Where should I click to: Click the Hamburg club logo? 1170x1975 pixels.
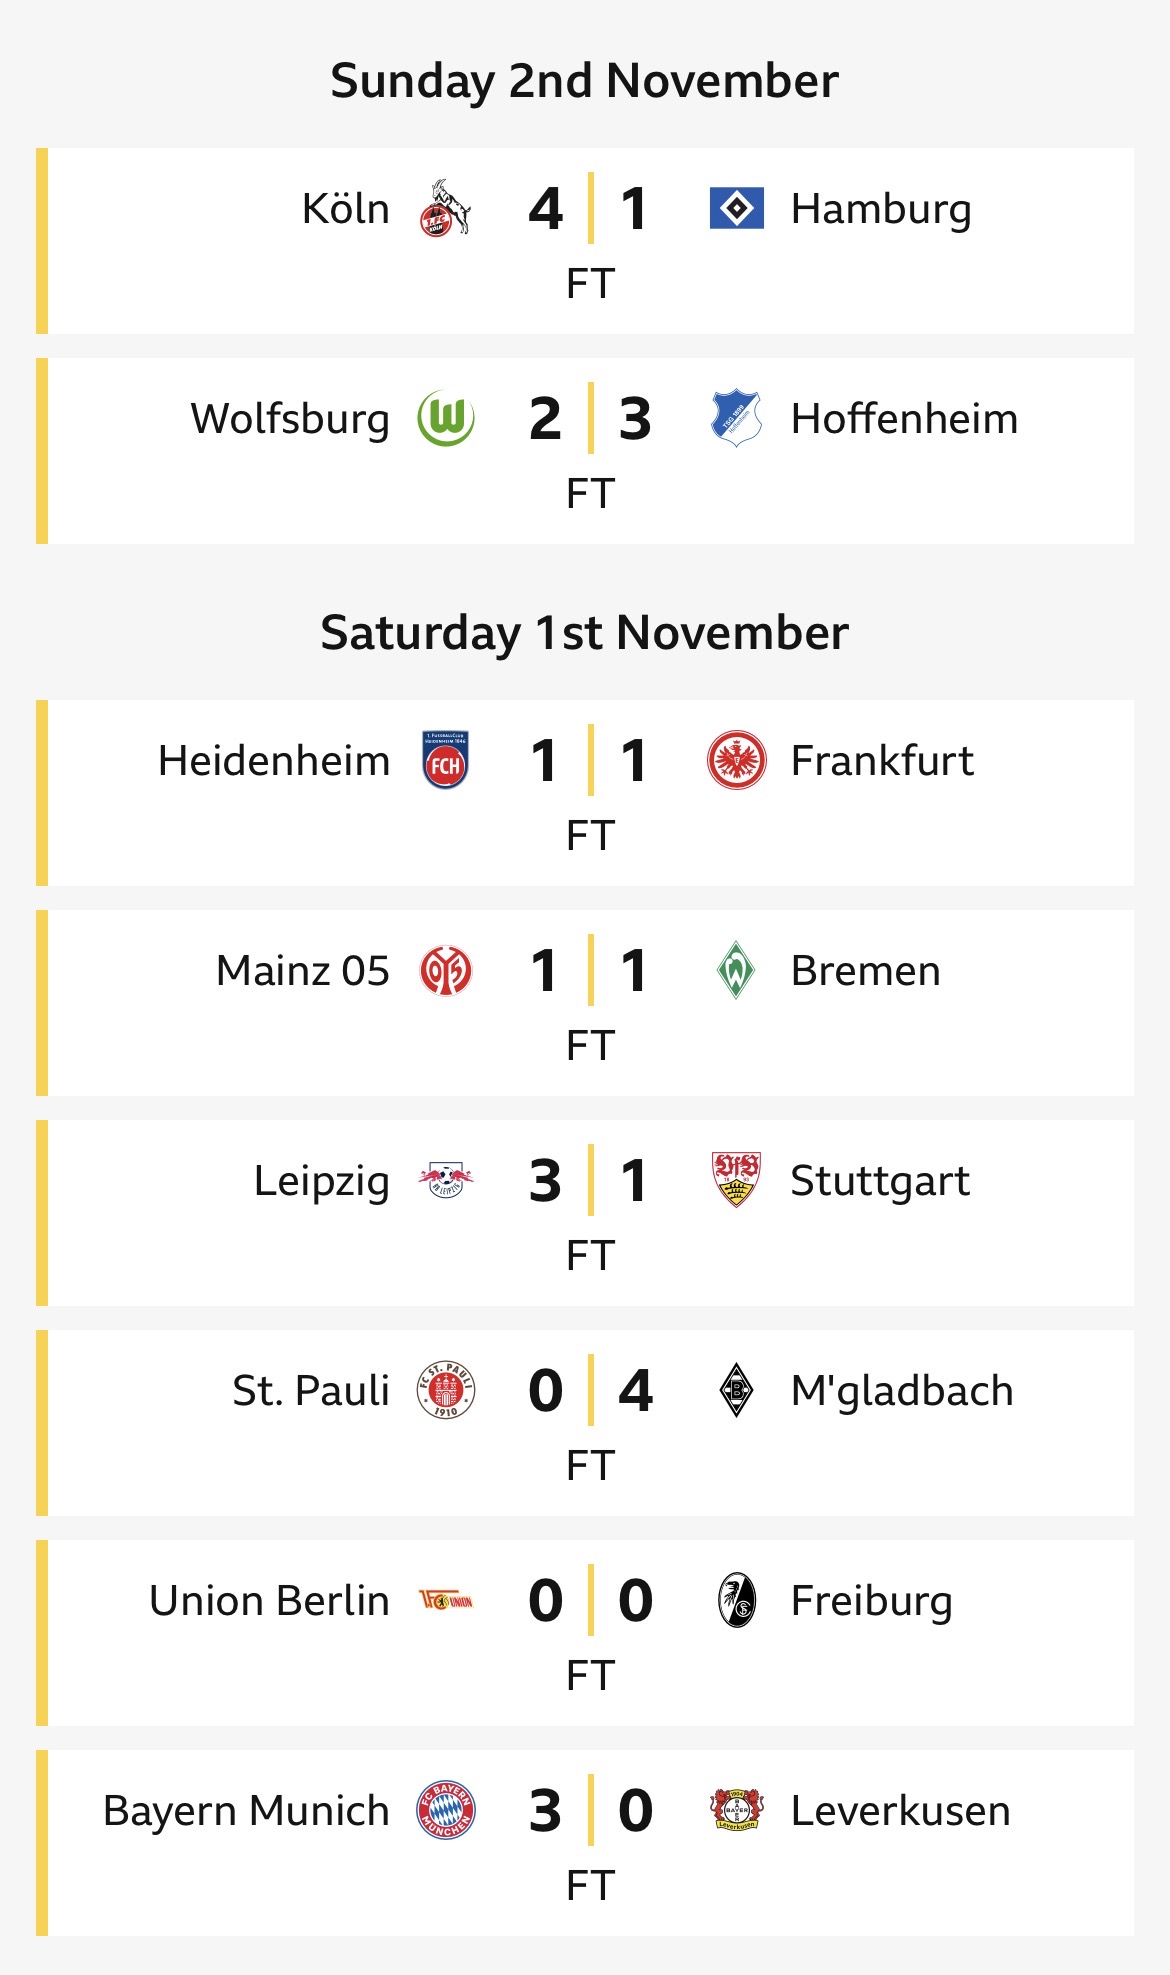[x=736, y=209]
